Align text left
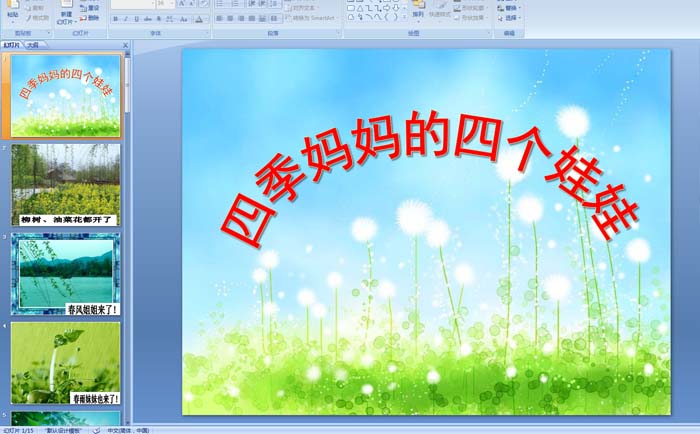 219,18
